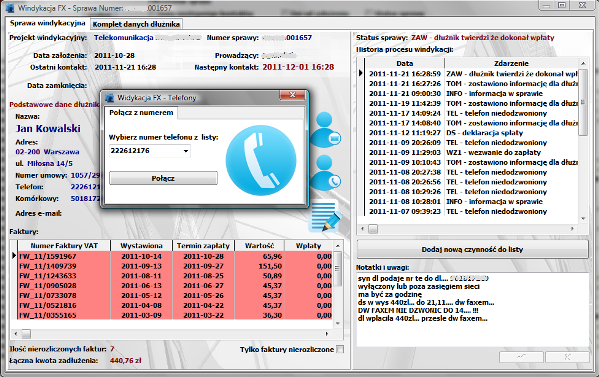Click inside the Notatki i uwagi text area
This screenshot has width=599, height=377.
472,309
